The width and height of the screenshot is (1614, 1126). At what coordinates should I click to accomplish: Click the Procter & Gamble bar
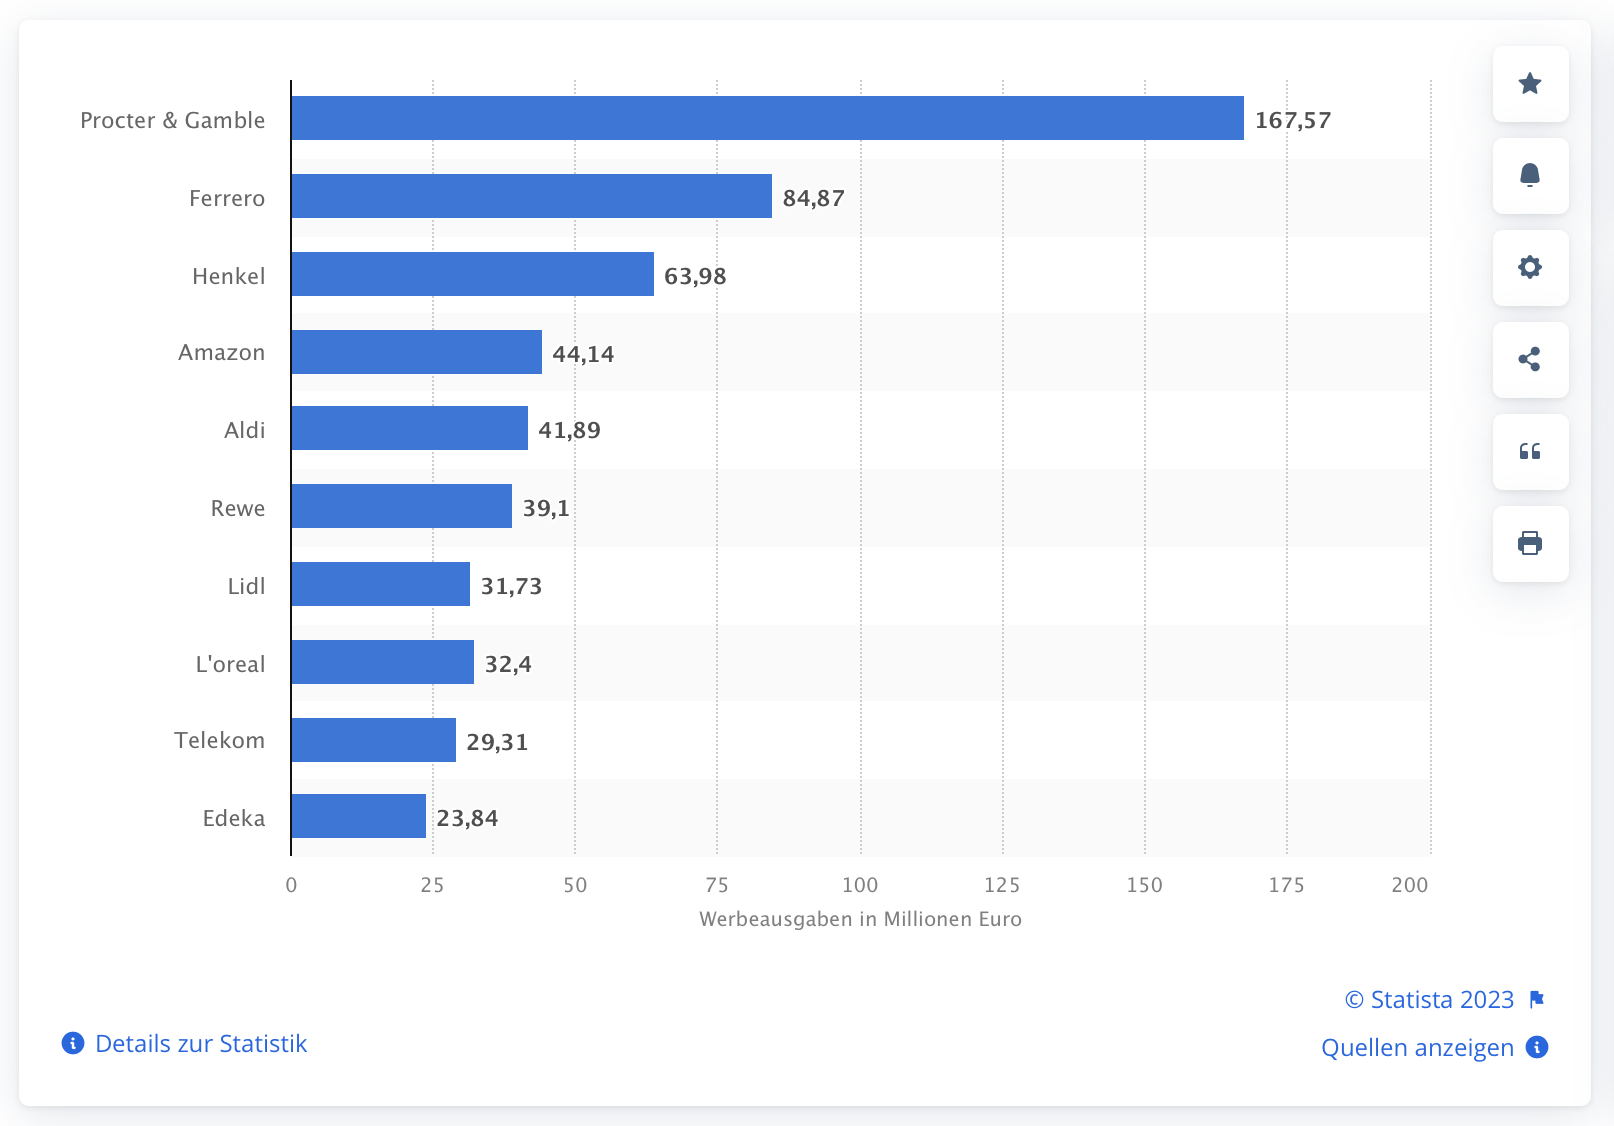(768, 118)
